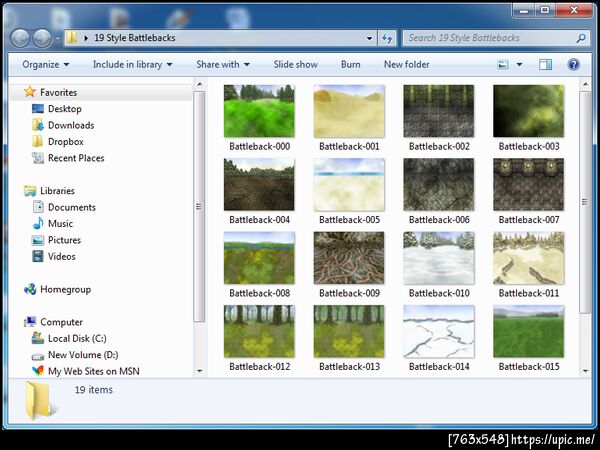600x450 pixels.
Task: Click the Desktop icon under Favorites
Action: (x=38, y=109)
